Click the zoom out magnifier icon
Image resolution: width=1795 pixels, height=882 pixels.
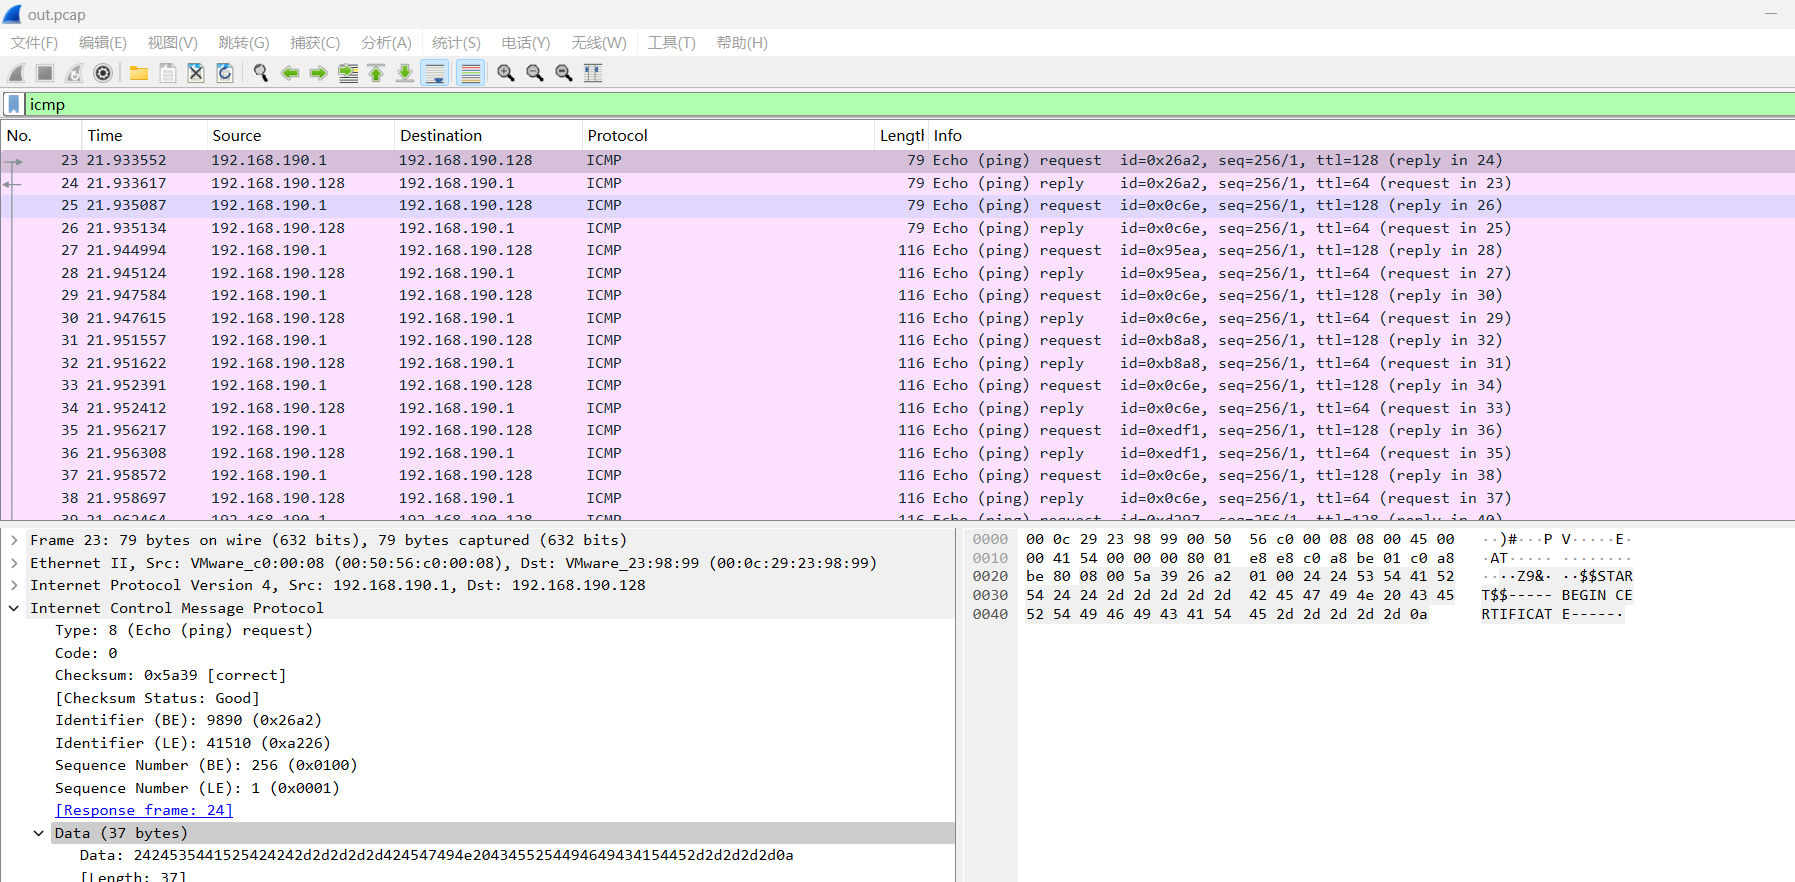click(535, 73)
